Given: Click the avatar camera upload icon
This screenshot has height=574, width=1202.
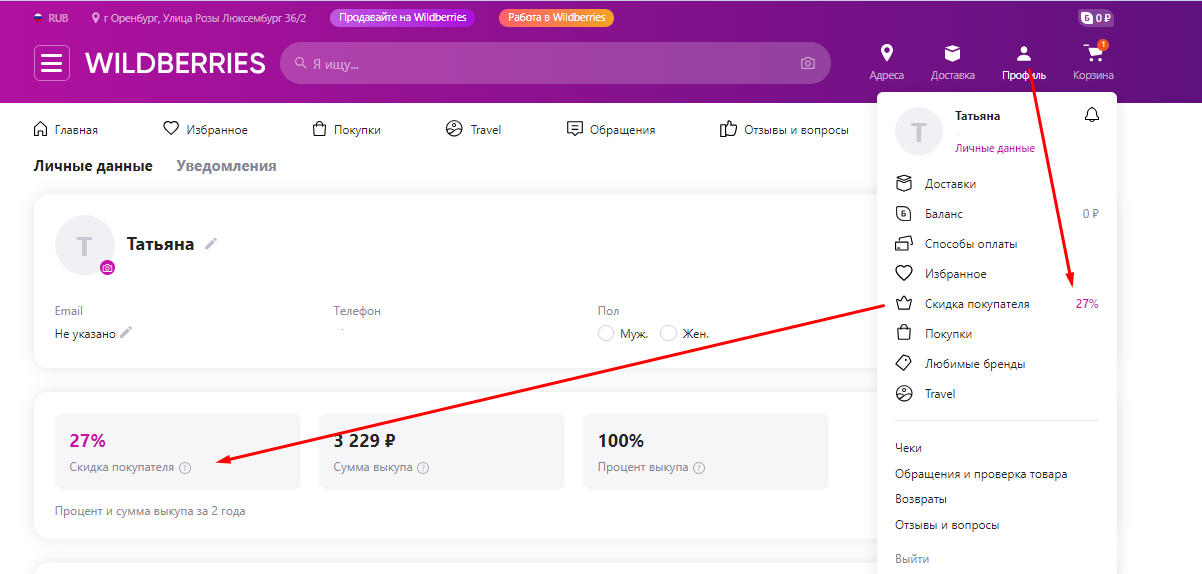Looking at the screenshot, I should (107, 268).
